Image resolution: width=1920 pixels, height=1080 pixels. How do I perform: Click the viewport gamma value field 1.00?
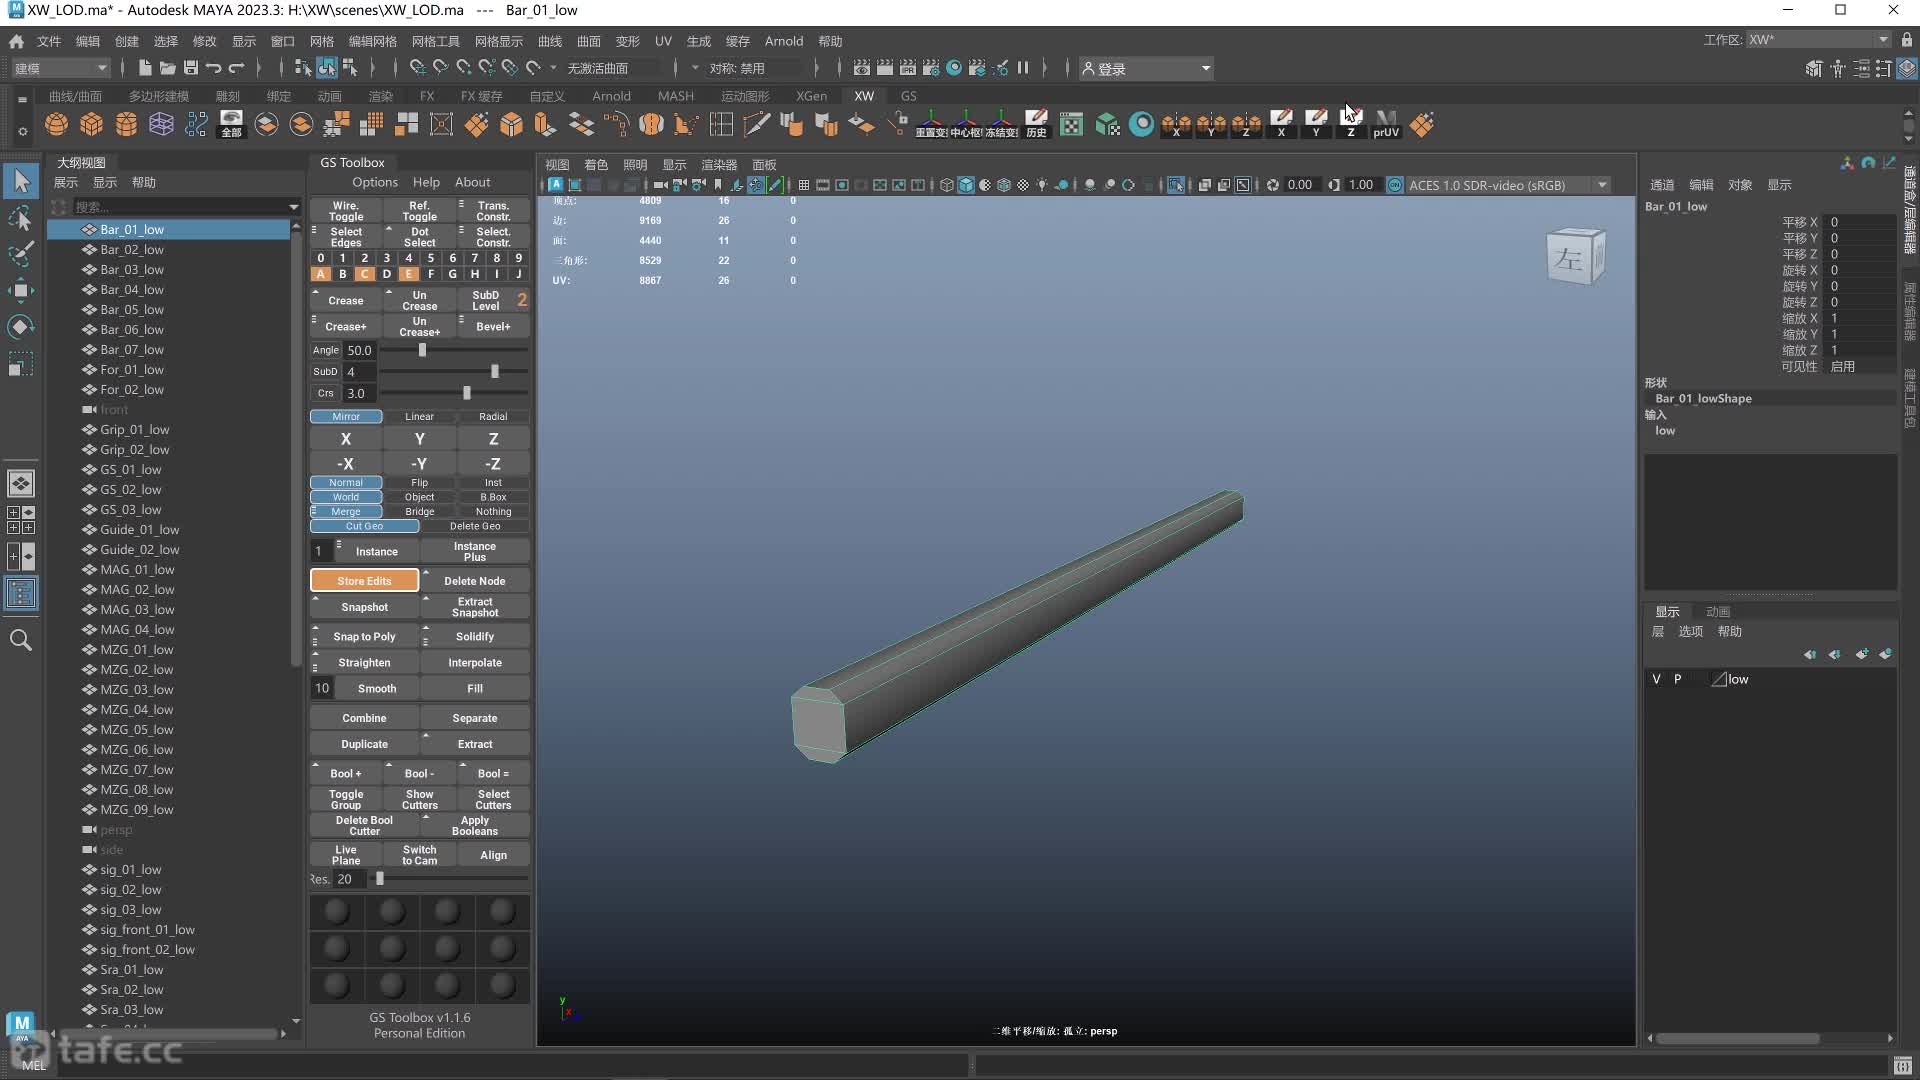click(1361, 185)
